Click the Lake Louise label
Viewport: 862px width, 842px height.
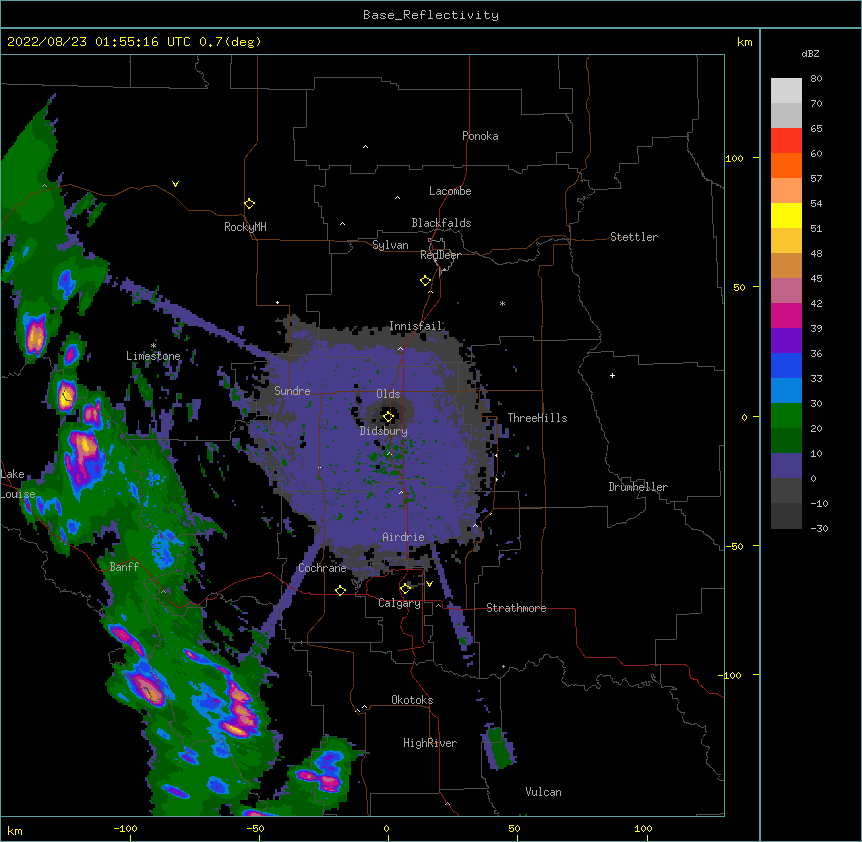18,484
